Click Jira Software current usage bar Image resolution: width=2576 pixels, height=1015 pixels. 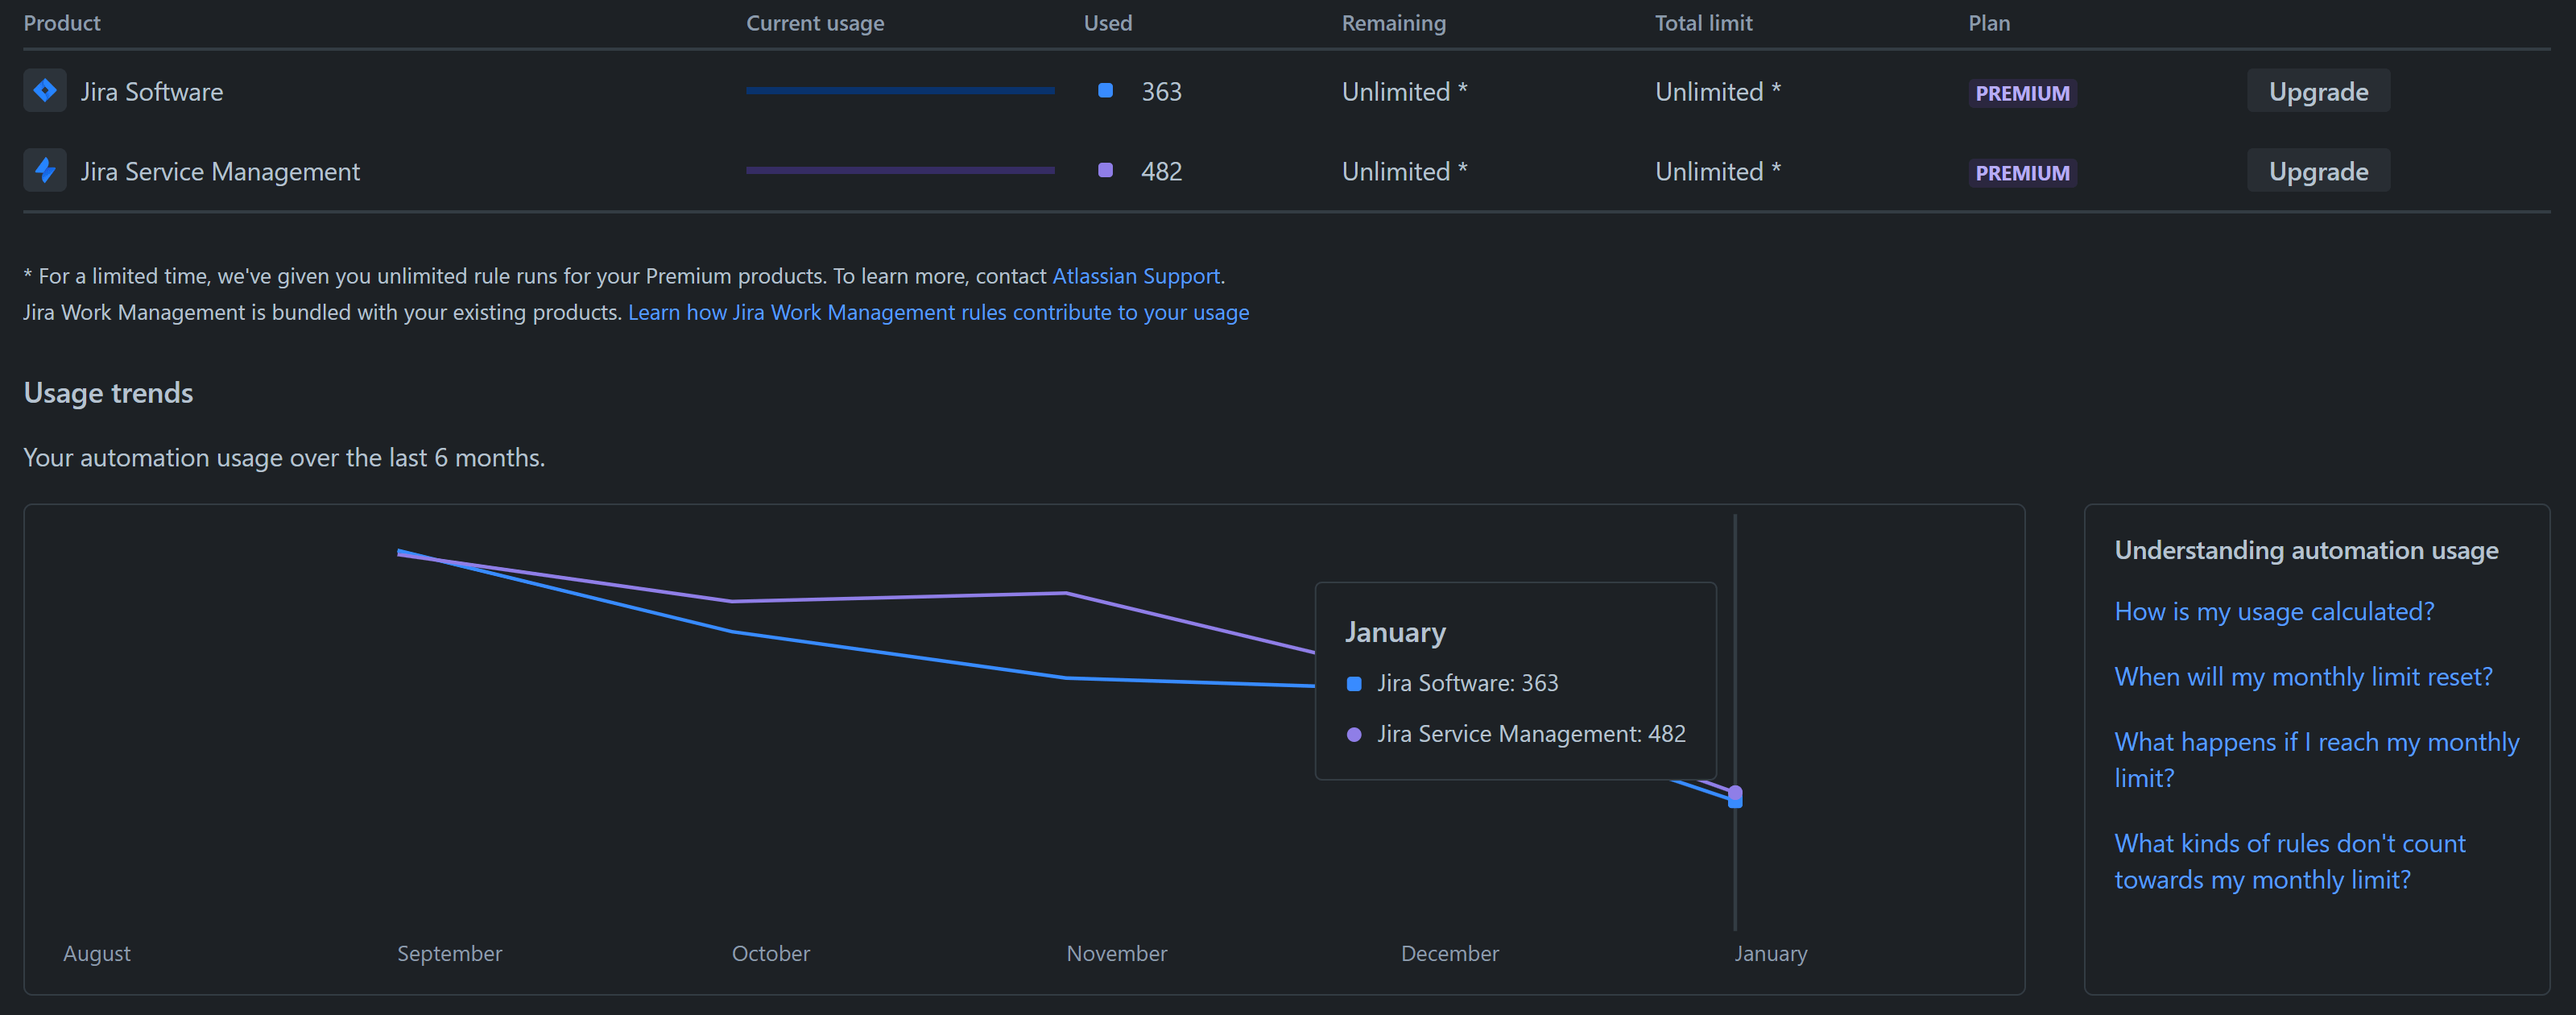click(900, 91)
